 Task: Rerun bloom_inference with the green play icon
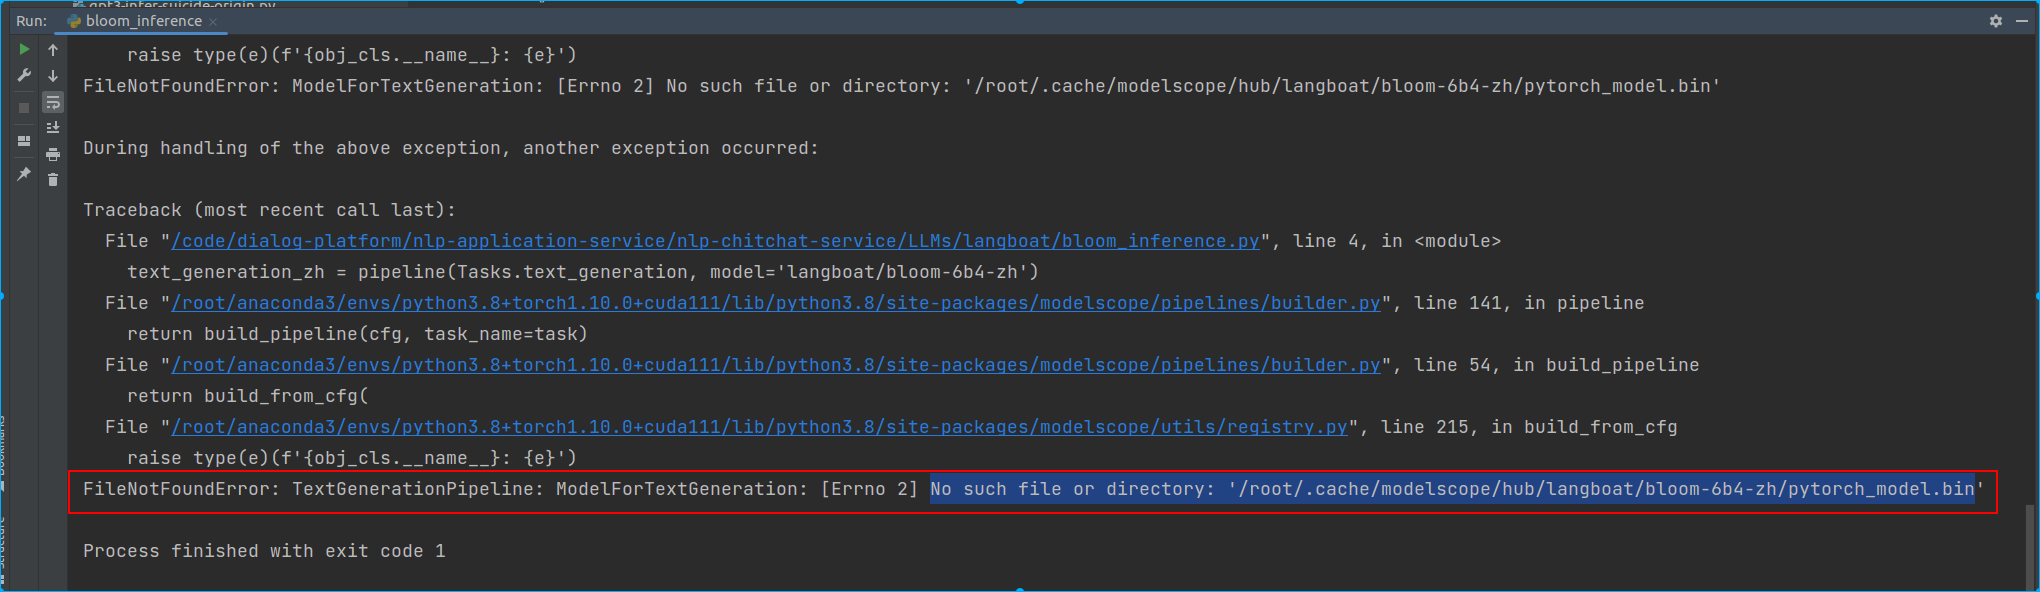coord(24,49)
